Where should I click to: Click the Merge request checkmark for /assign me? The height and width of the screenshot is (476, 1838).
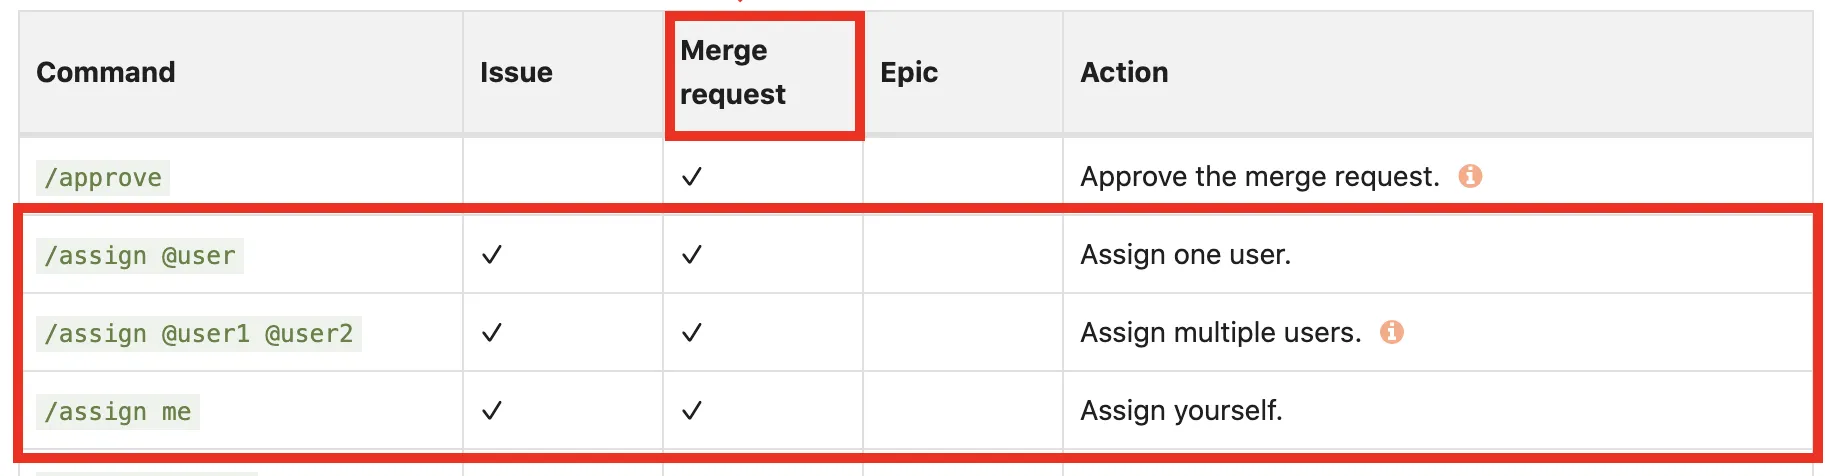691,411
